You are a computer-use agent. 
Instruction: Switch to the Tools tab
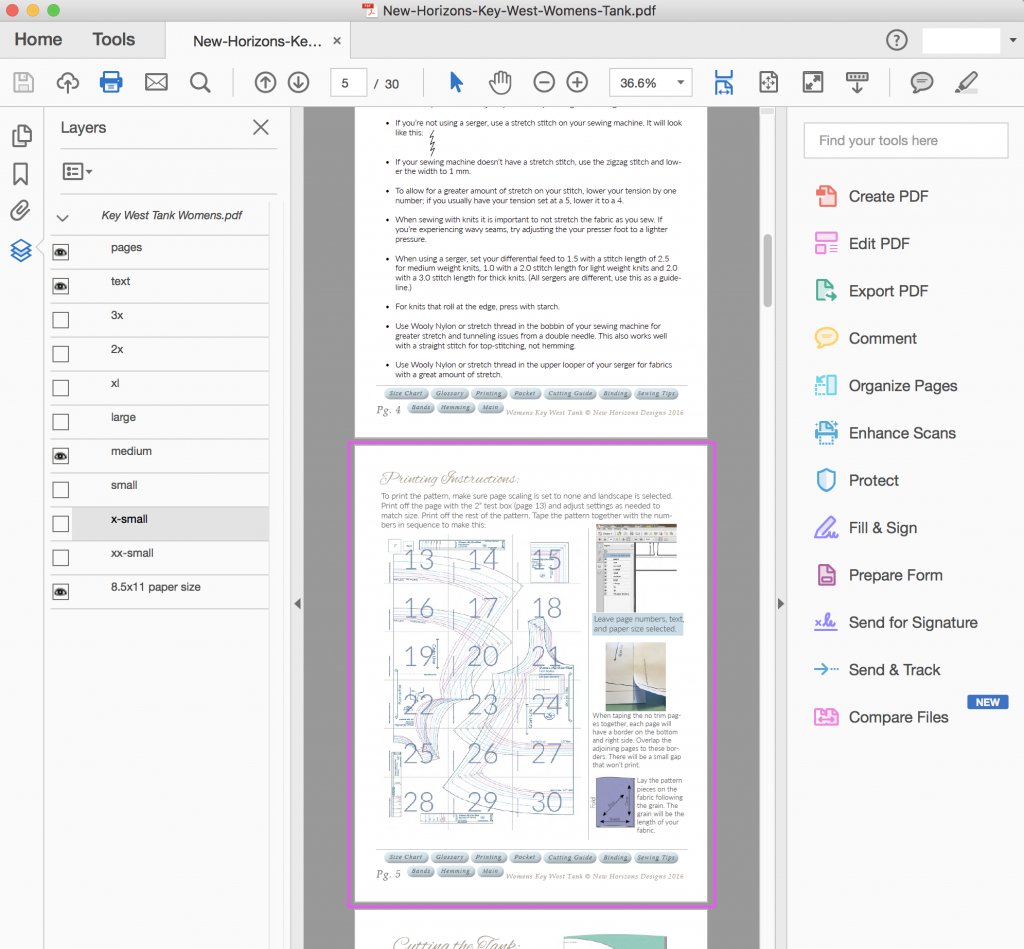pyautogui.click(x=113, y=40)
